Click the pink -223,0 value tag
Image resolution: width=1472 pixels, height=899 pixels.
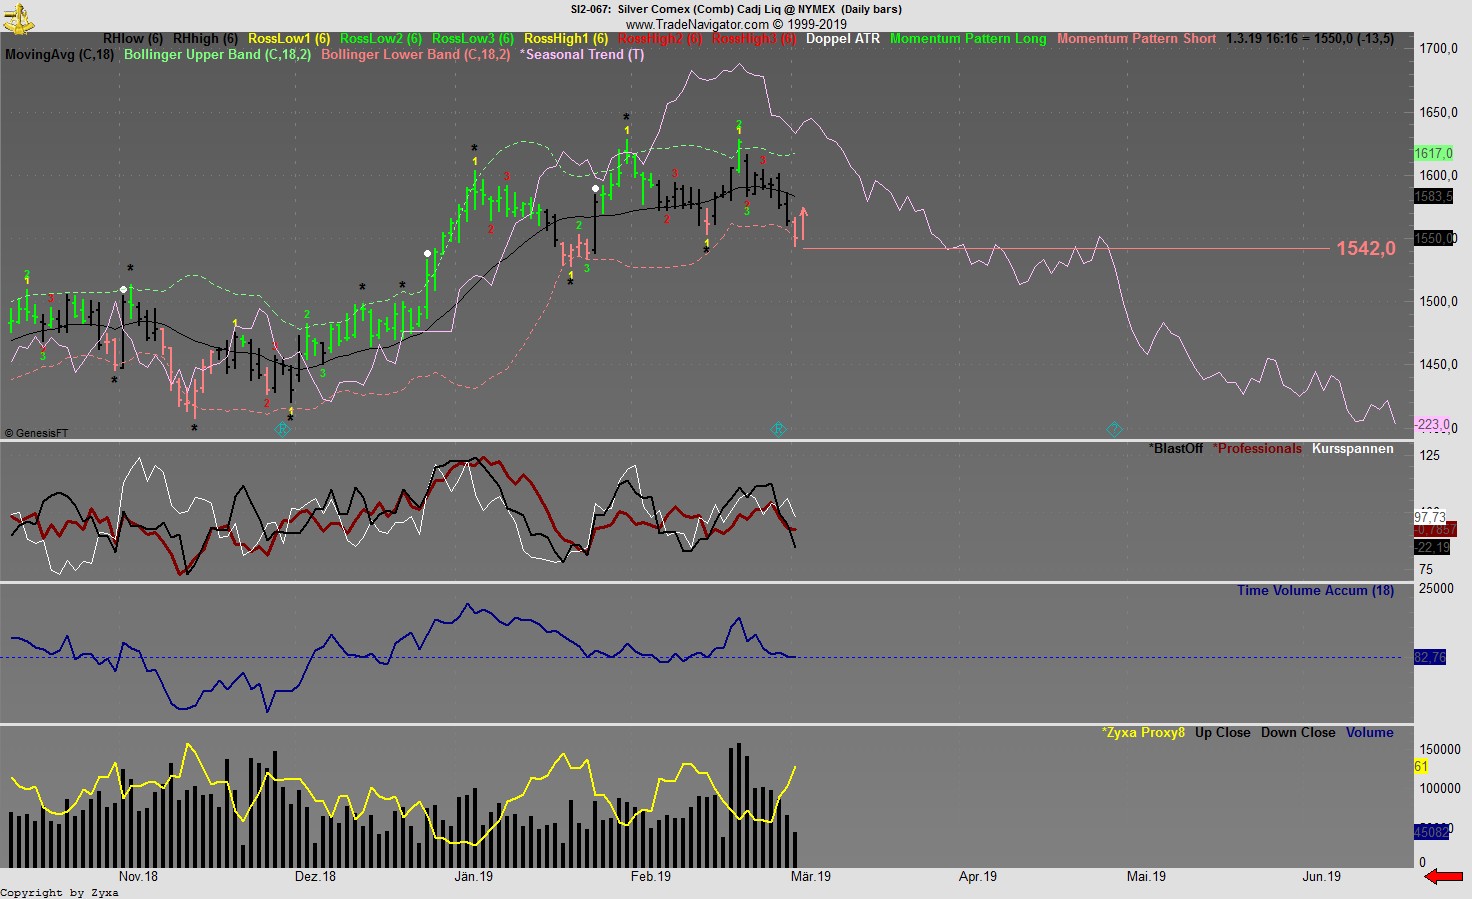pos(1432,425)
